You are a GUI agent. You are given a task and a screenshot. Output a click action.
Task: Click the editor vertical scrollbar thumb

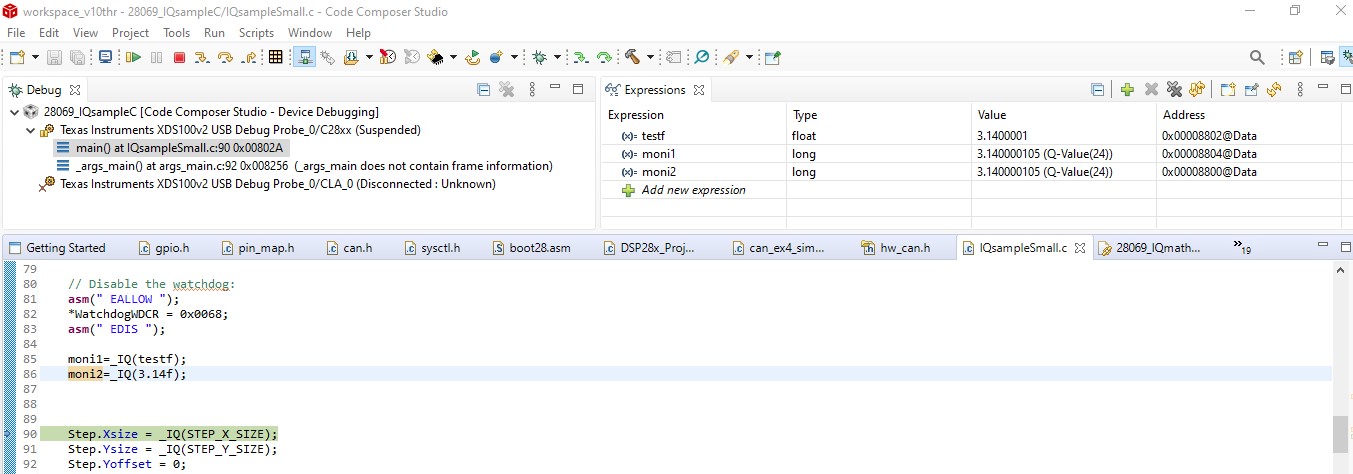(x=1340, y=435)
